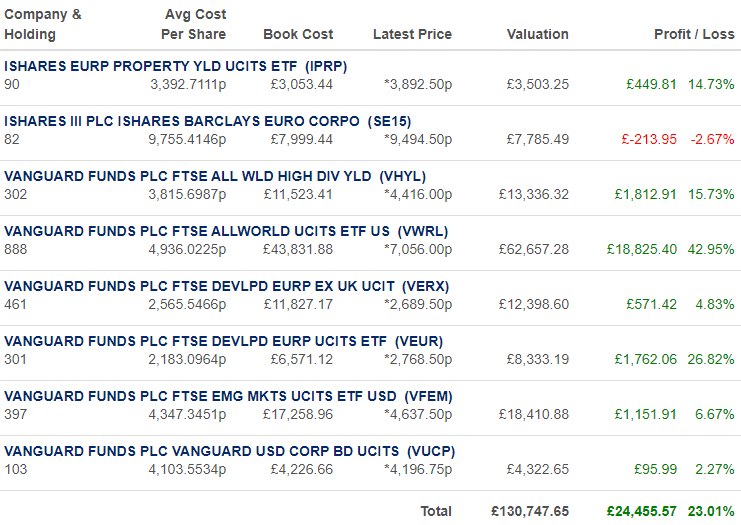Select the total profit £24,455.57

point(642,511)
